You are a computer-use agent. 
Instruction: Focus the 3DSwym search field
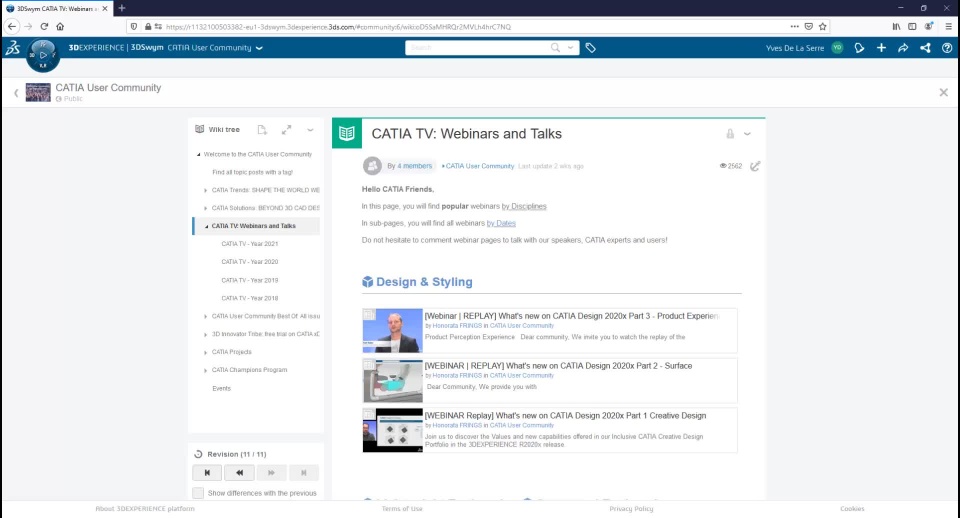point(478,48)
